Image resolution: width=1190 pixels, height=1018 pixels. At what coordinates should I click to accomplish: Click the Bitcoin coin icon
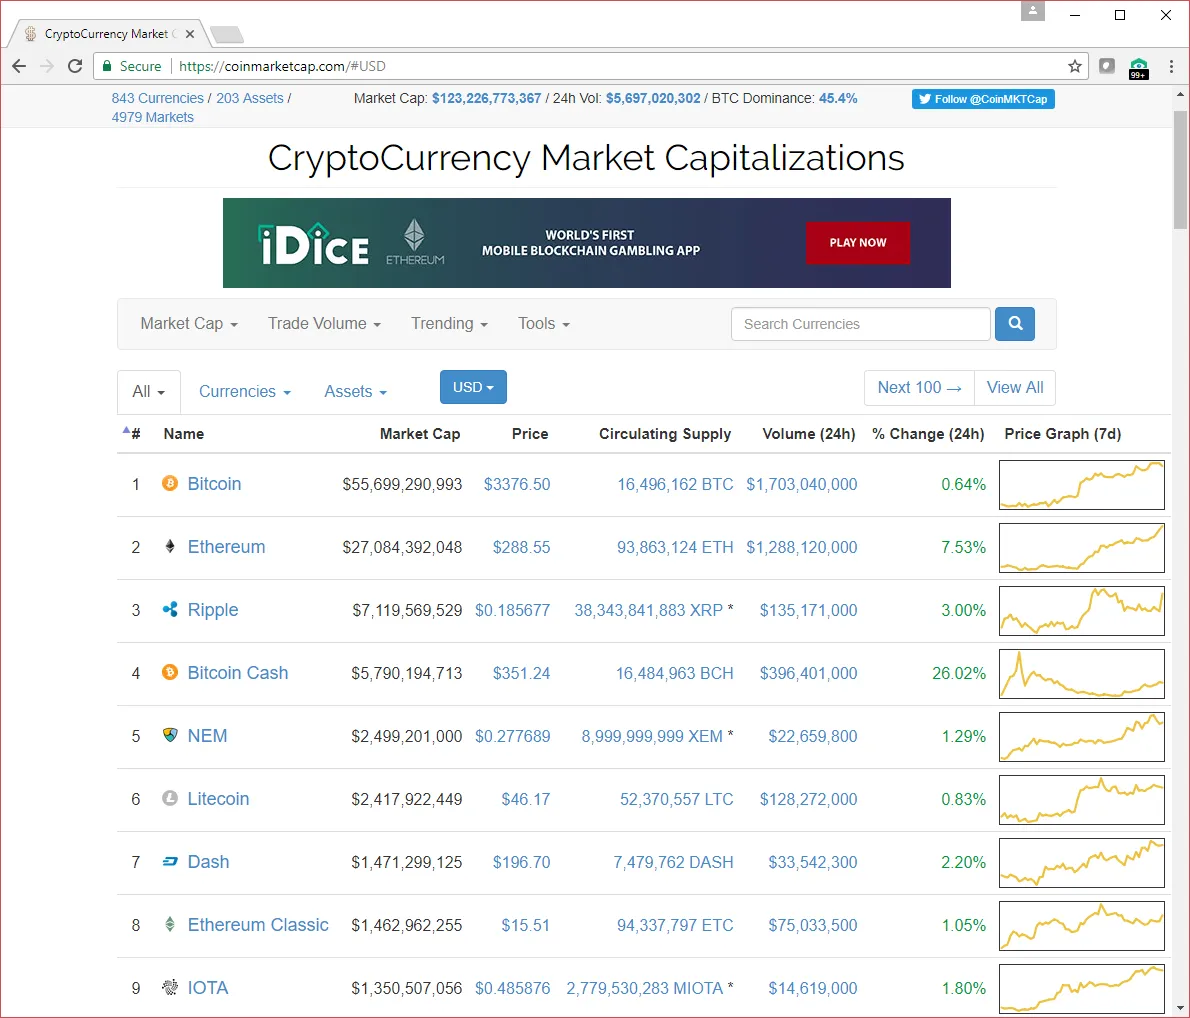tap(170, 483)
